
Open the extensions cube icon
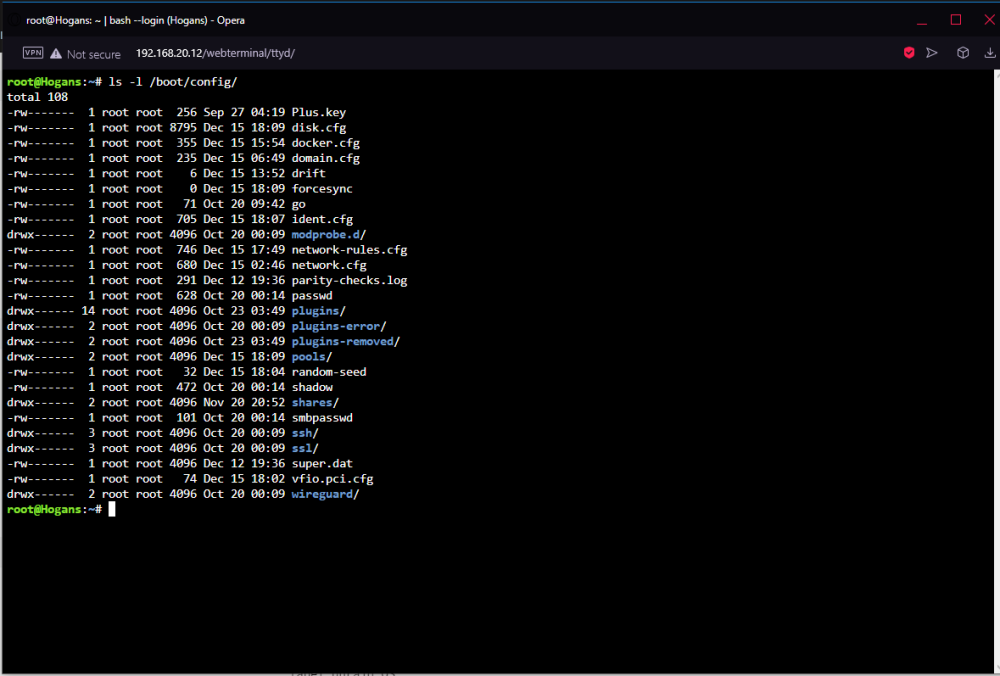(963, 53)
